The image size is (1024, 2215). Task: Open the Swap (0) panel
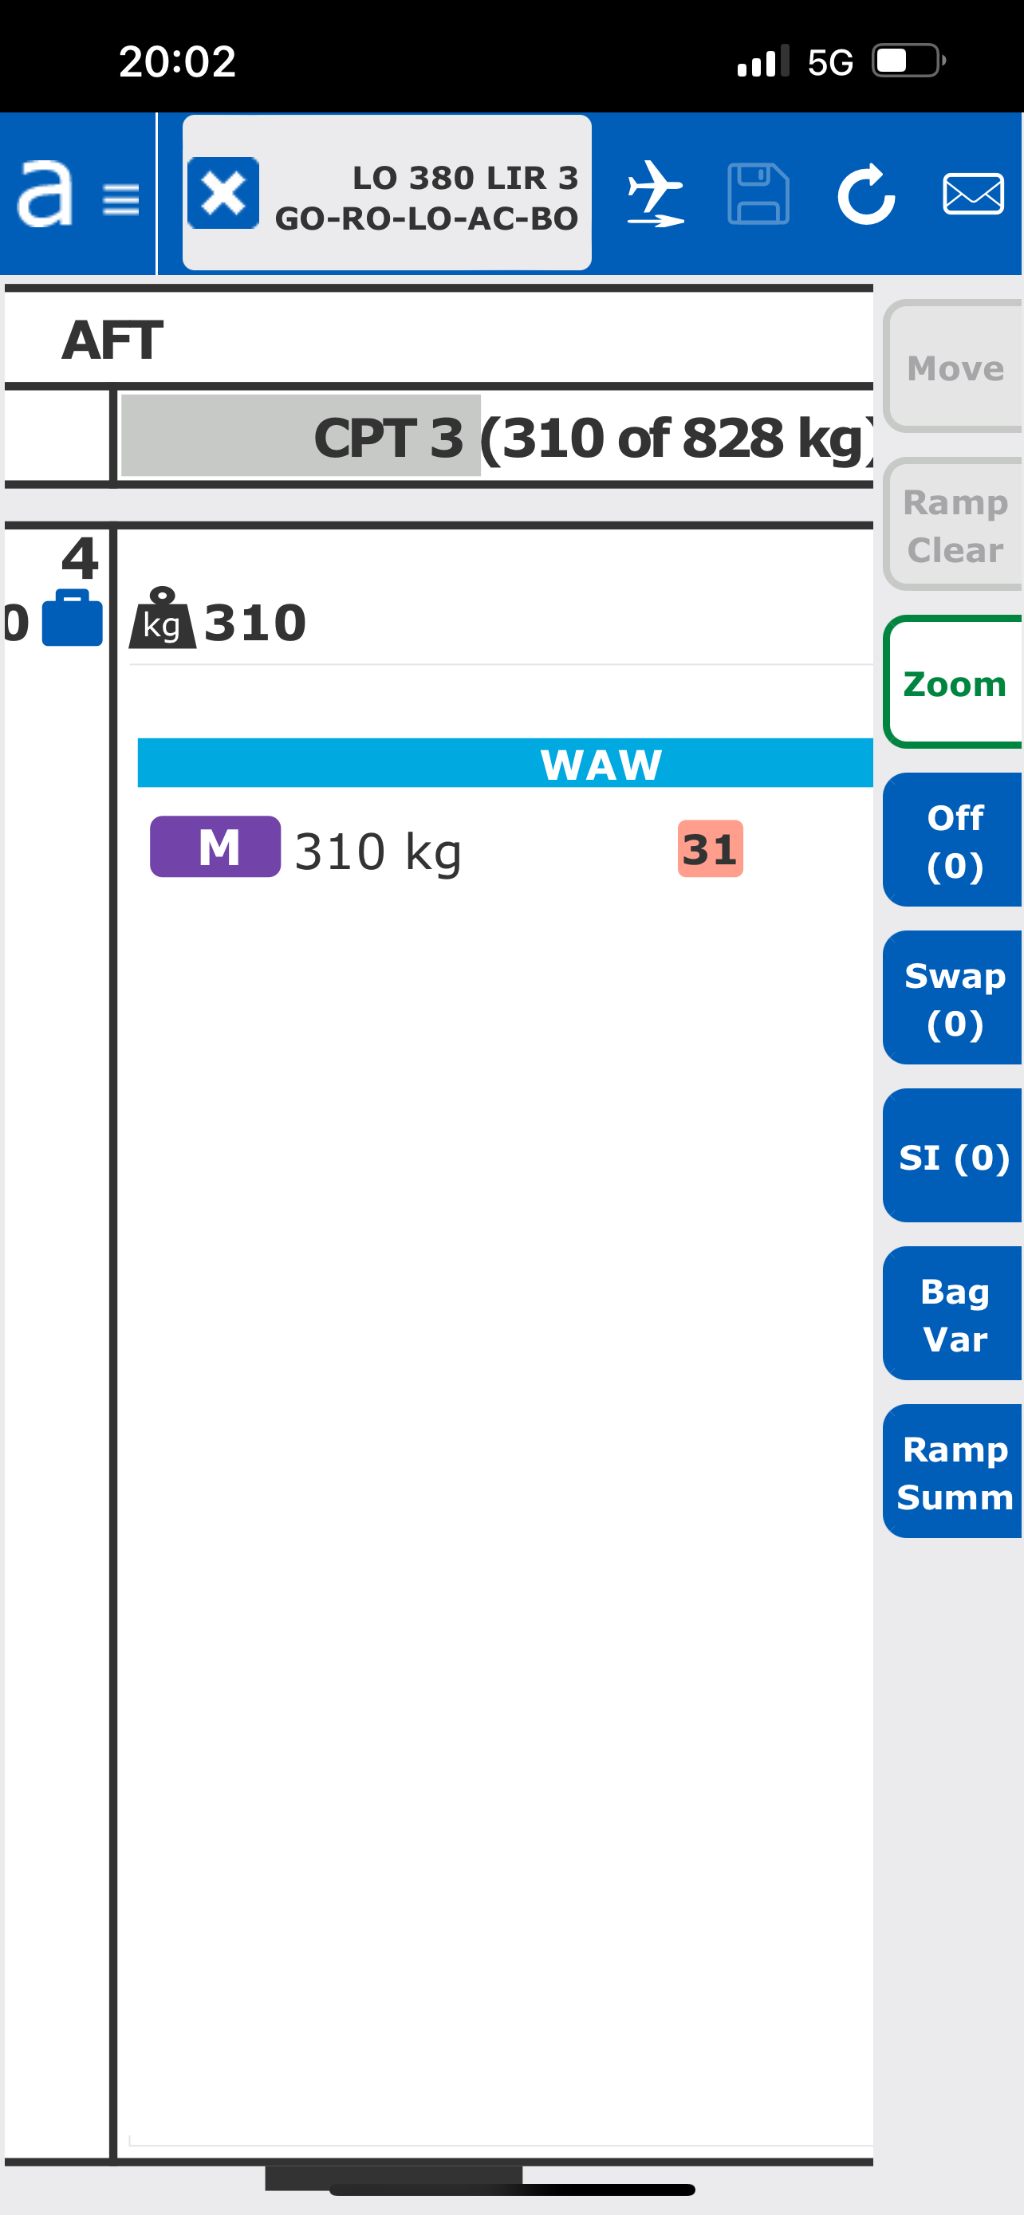click(953, 998)
